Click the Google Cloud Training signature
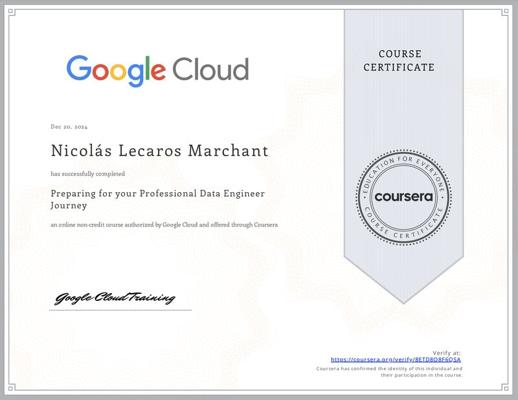This screenshot has height=400, width=518. tap(115, 298)
